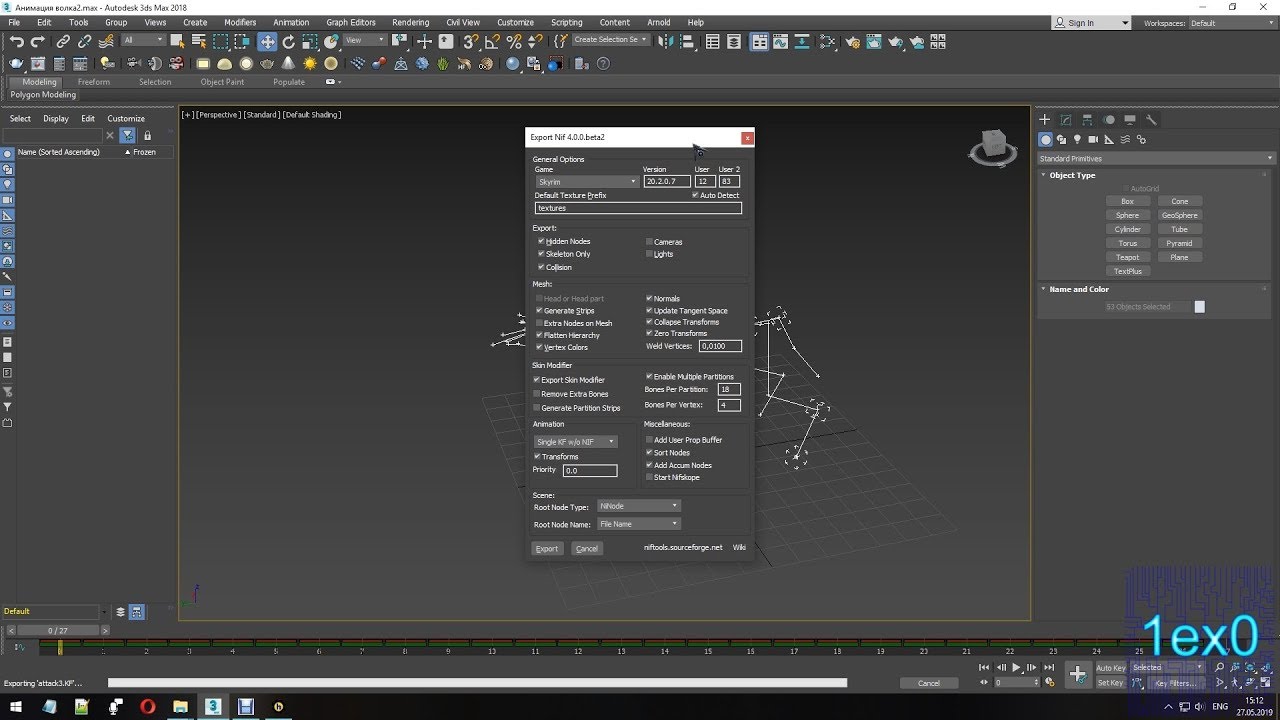The image size is (1280, 720).
Task: Click the Redo arrow in main toolbar
Action: tap(38, 41)
